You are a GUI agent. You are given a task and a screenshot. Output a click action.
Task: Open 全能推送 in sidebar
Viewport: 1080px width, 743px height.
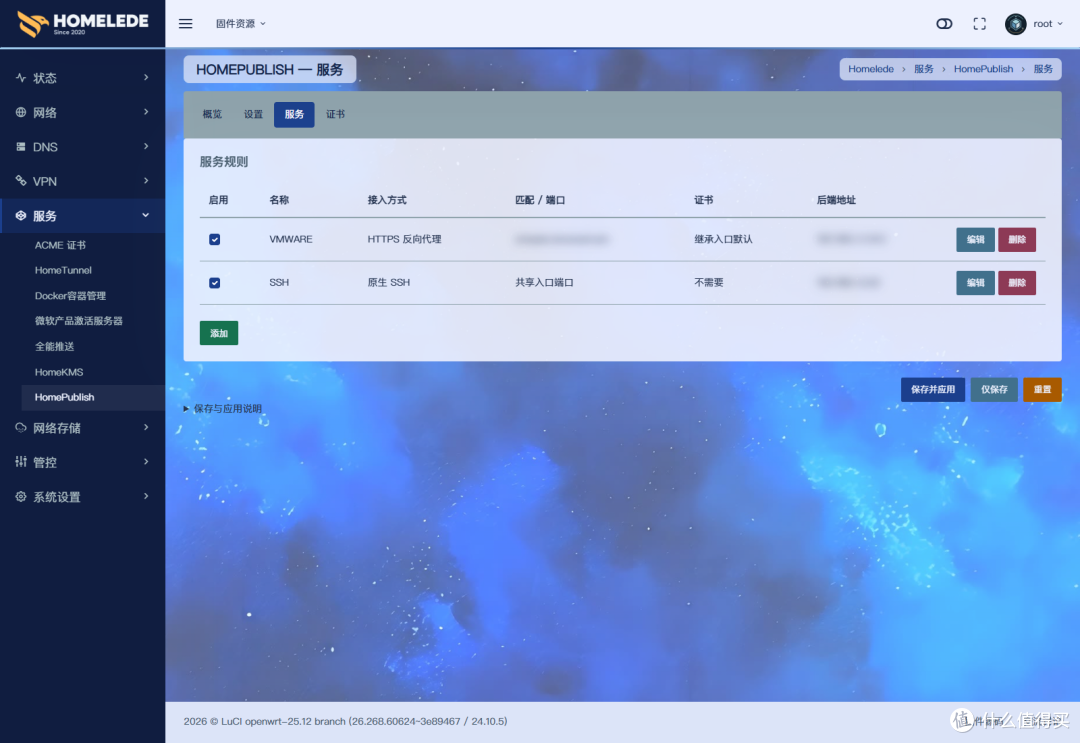point(54,346)
